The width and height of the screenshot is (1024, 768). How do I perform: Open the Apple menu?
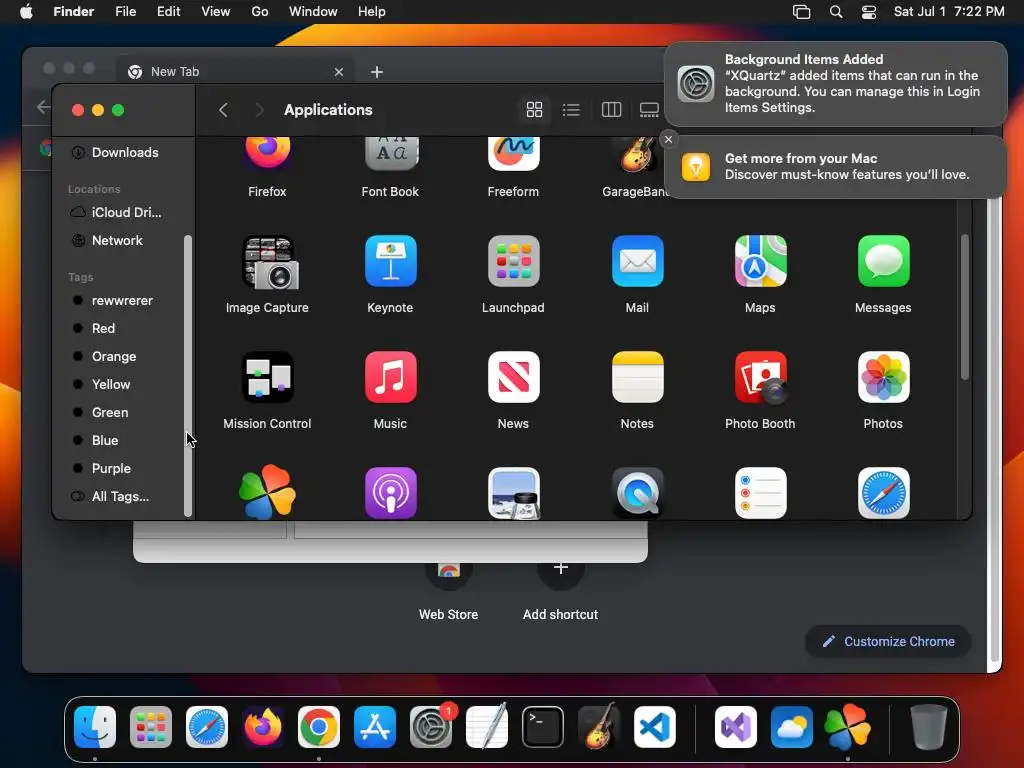(26, 12)
